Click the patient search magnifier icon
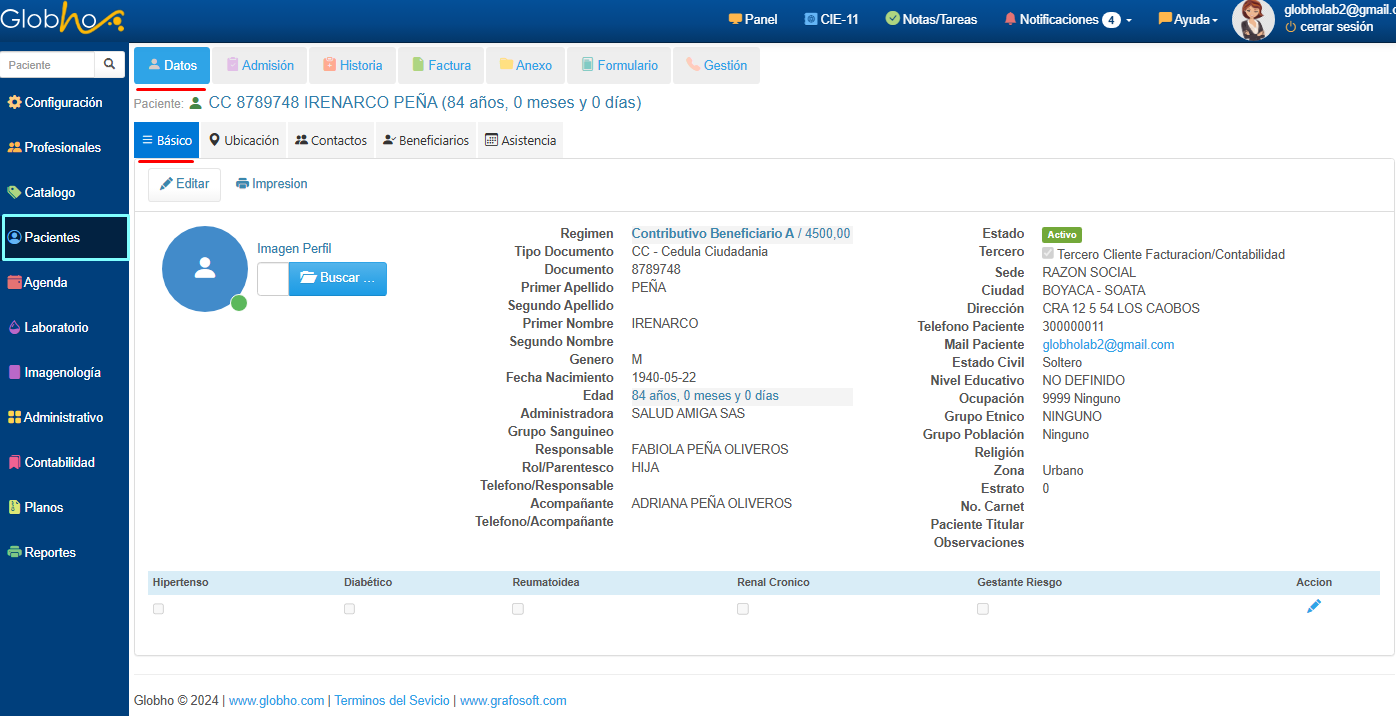The width and height of the screenshot is (1396, 716). tap(110, 65)
